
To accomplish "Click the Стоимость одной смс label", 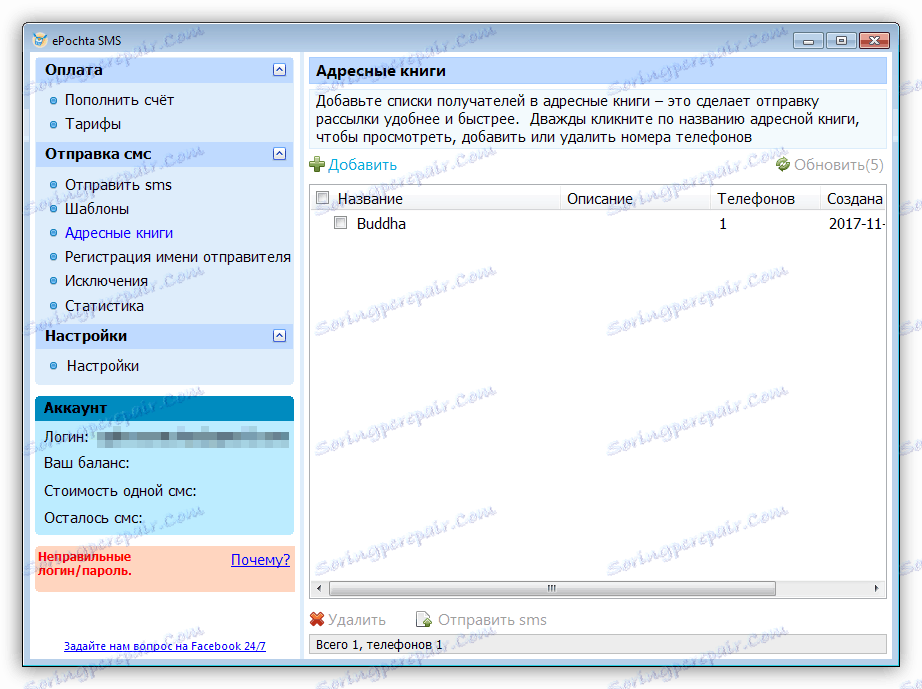I will tap(120, 491).
